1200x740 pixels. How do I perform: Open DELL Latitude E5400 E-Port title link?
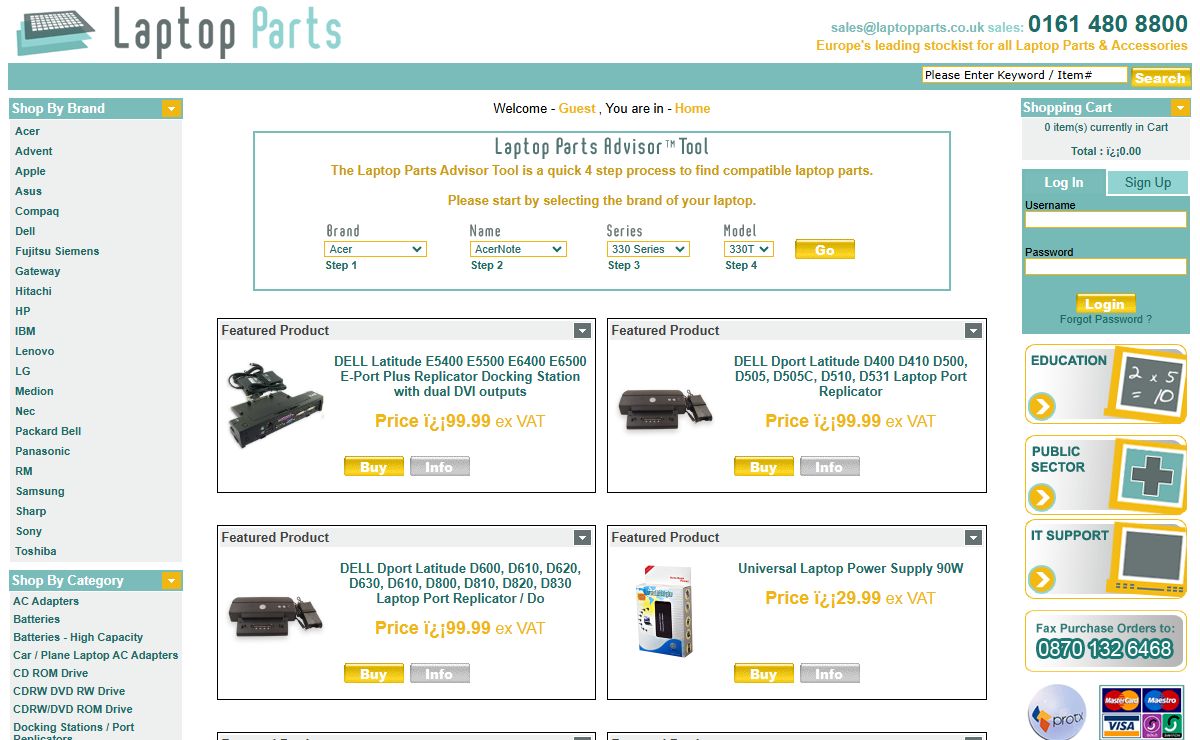[460, 376]
